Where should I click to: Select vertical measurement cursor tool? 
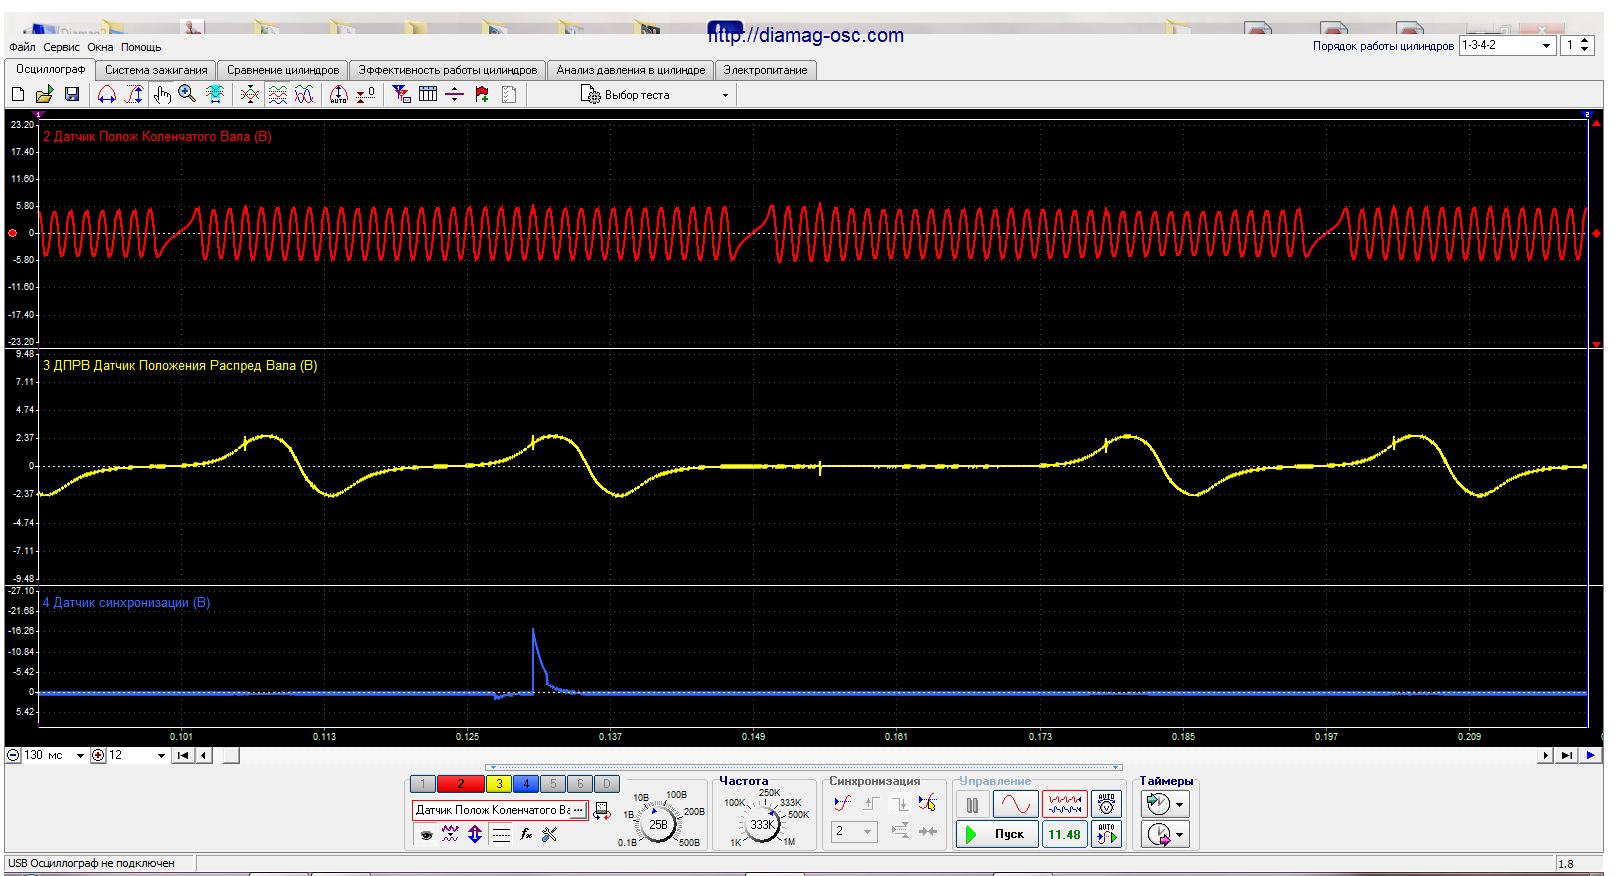click(134, 94)
